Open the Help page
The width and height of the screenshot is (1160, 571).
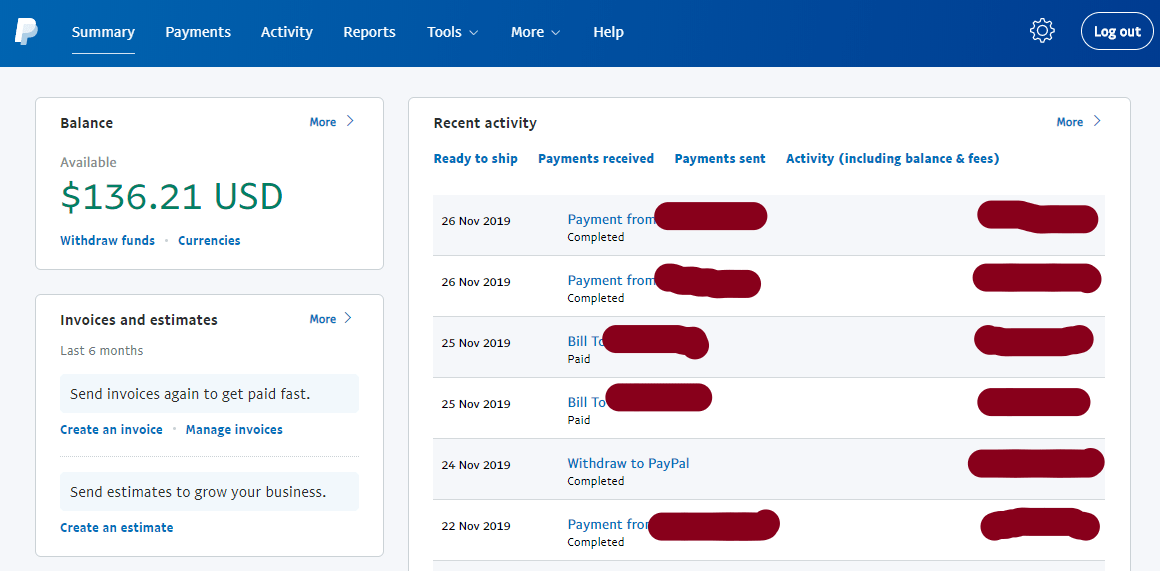click(608, 32)
